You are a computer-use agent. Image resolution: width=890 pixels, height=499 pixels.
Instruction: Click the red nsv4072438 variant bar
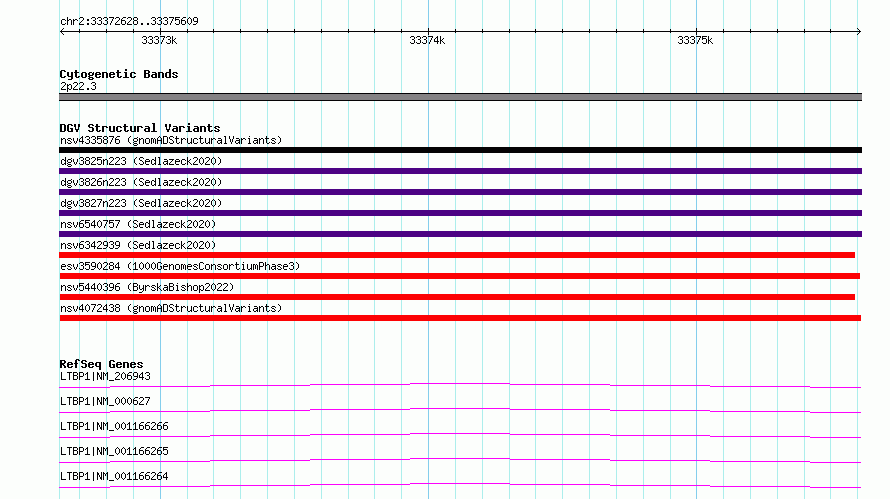tap(460, 318)
